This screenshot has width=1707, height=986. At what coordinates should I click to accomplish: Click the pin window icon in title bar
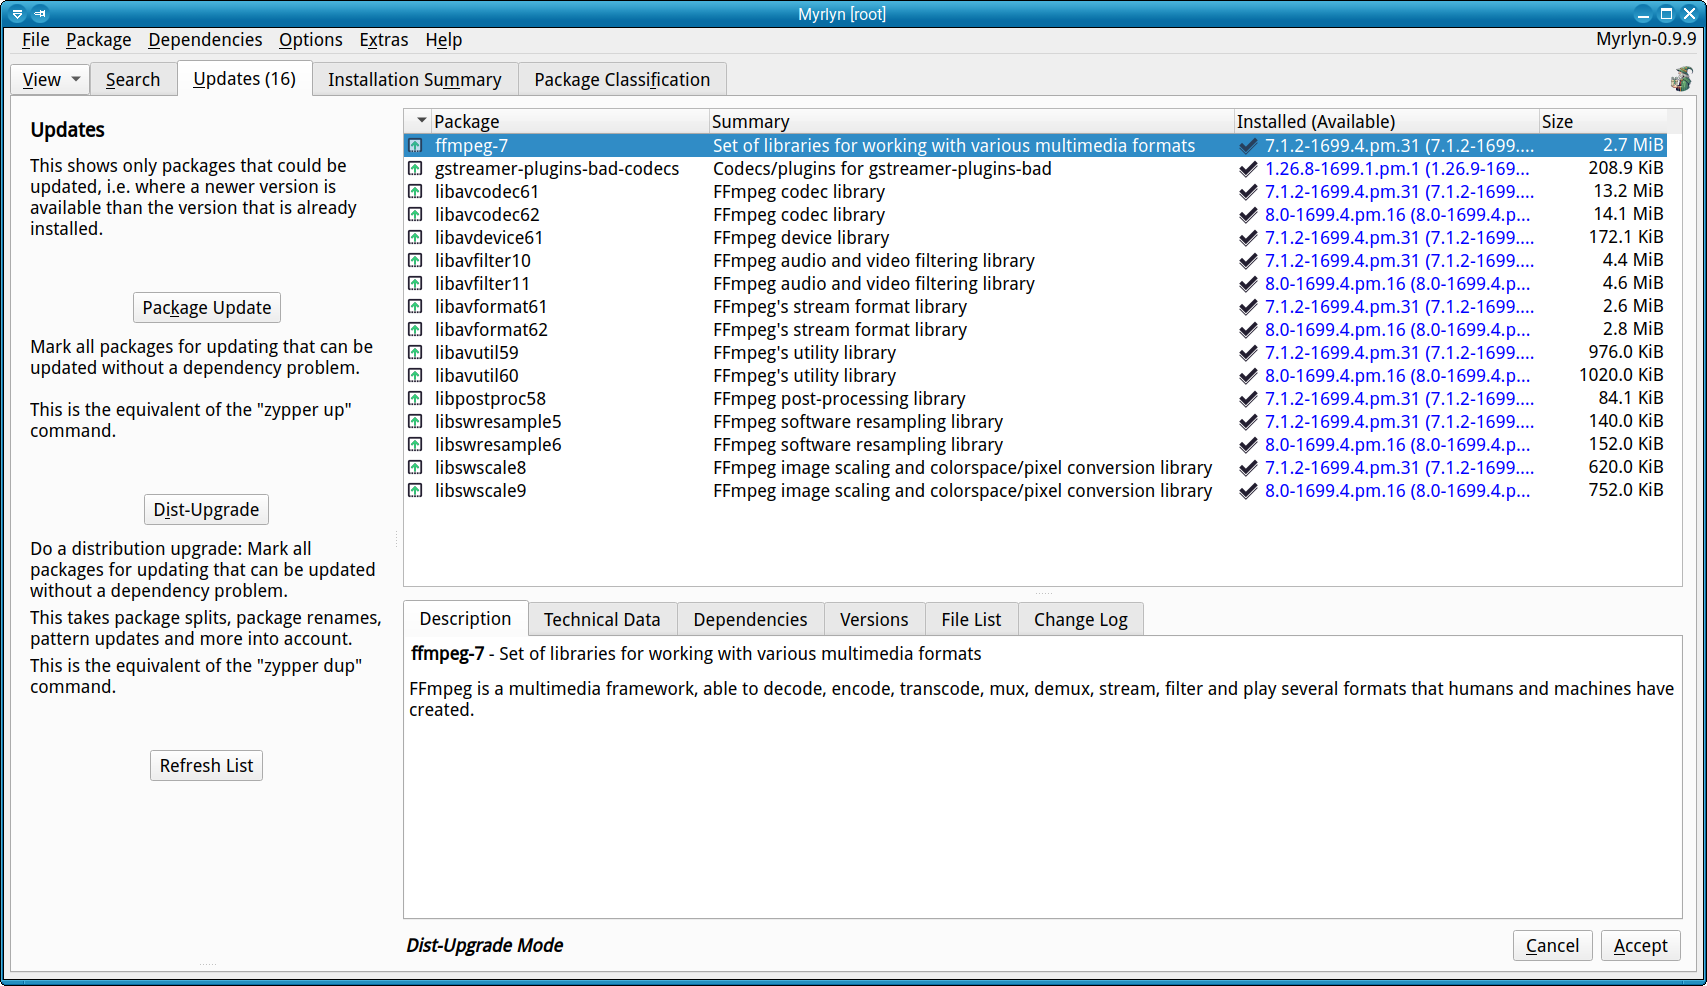click(40, 14)
